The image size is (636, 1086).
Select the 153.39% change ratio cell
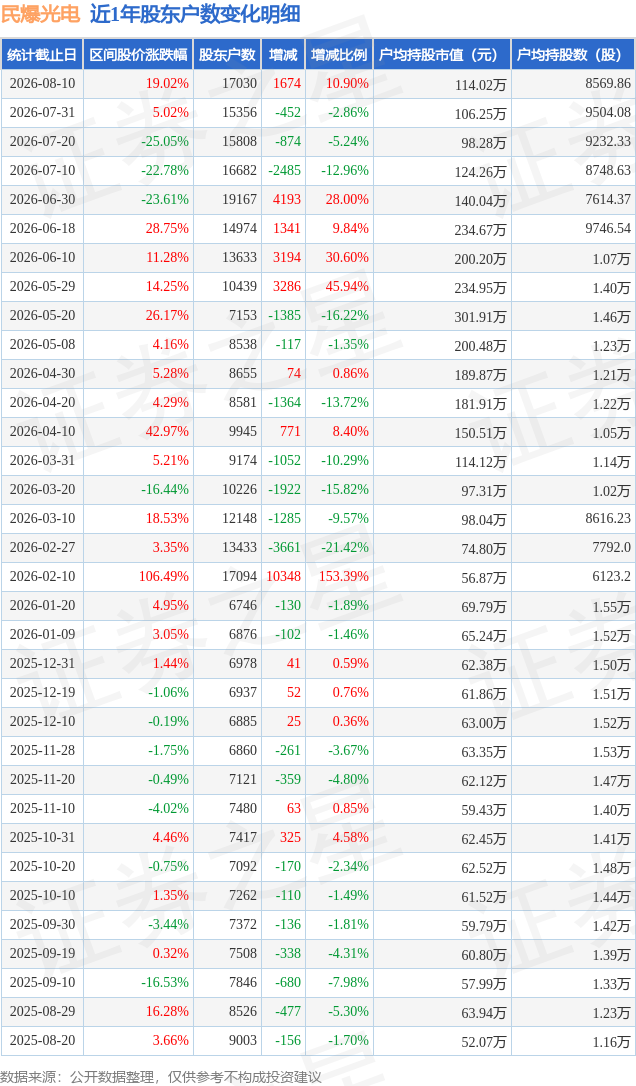[x=343, y=576]
